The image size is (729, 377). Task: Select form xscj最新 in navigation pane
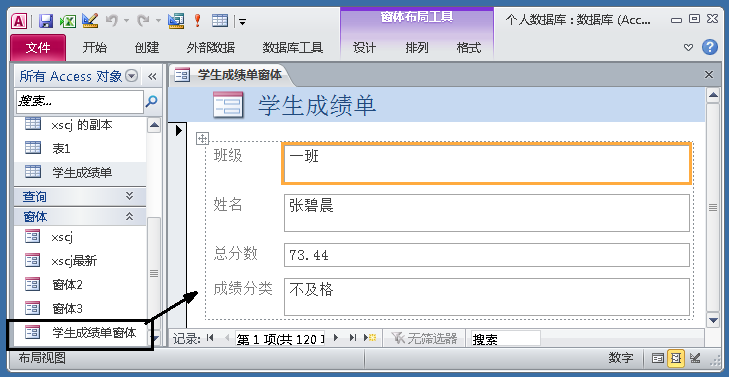pyautogui.click(x=80, y=261)
